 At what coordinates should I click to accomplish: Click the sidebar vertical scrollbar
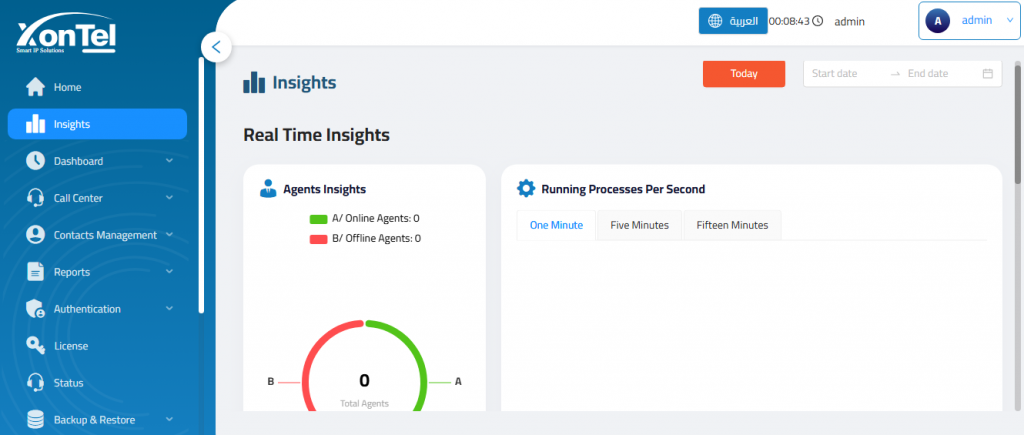[x=201, y=185]
